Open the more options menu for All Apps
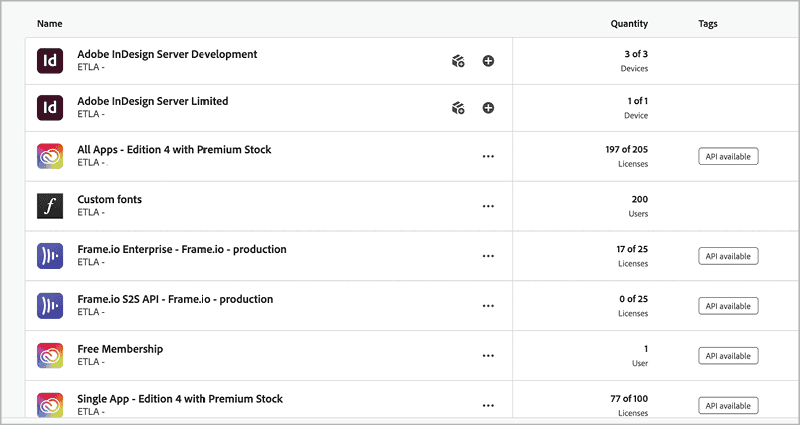This screenshot has height=425, width=800. (488, 157)
